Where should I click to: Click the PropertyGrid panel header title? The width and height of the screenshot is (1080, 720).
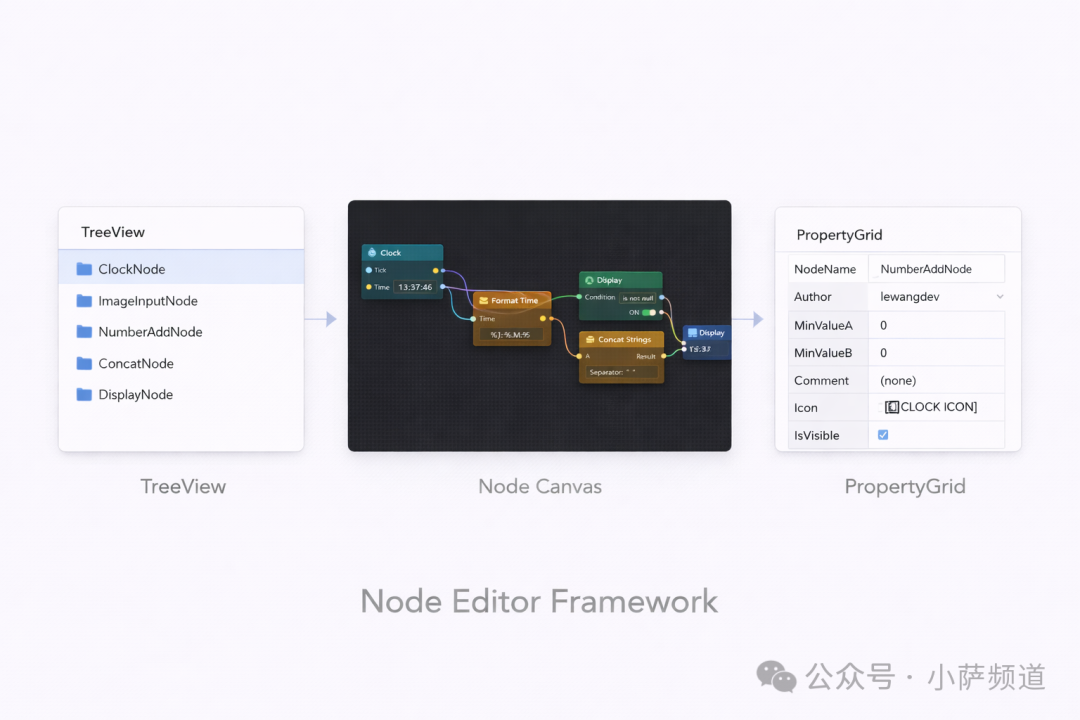coord(839,235)
